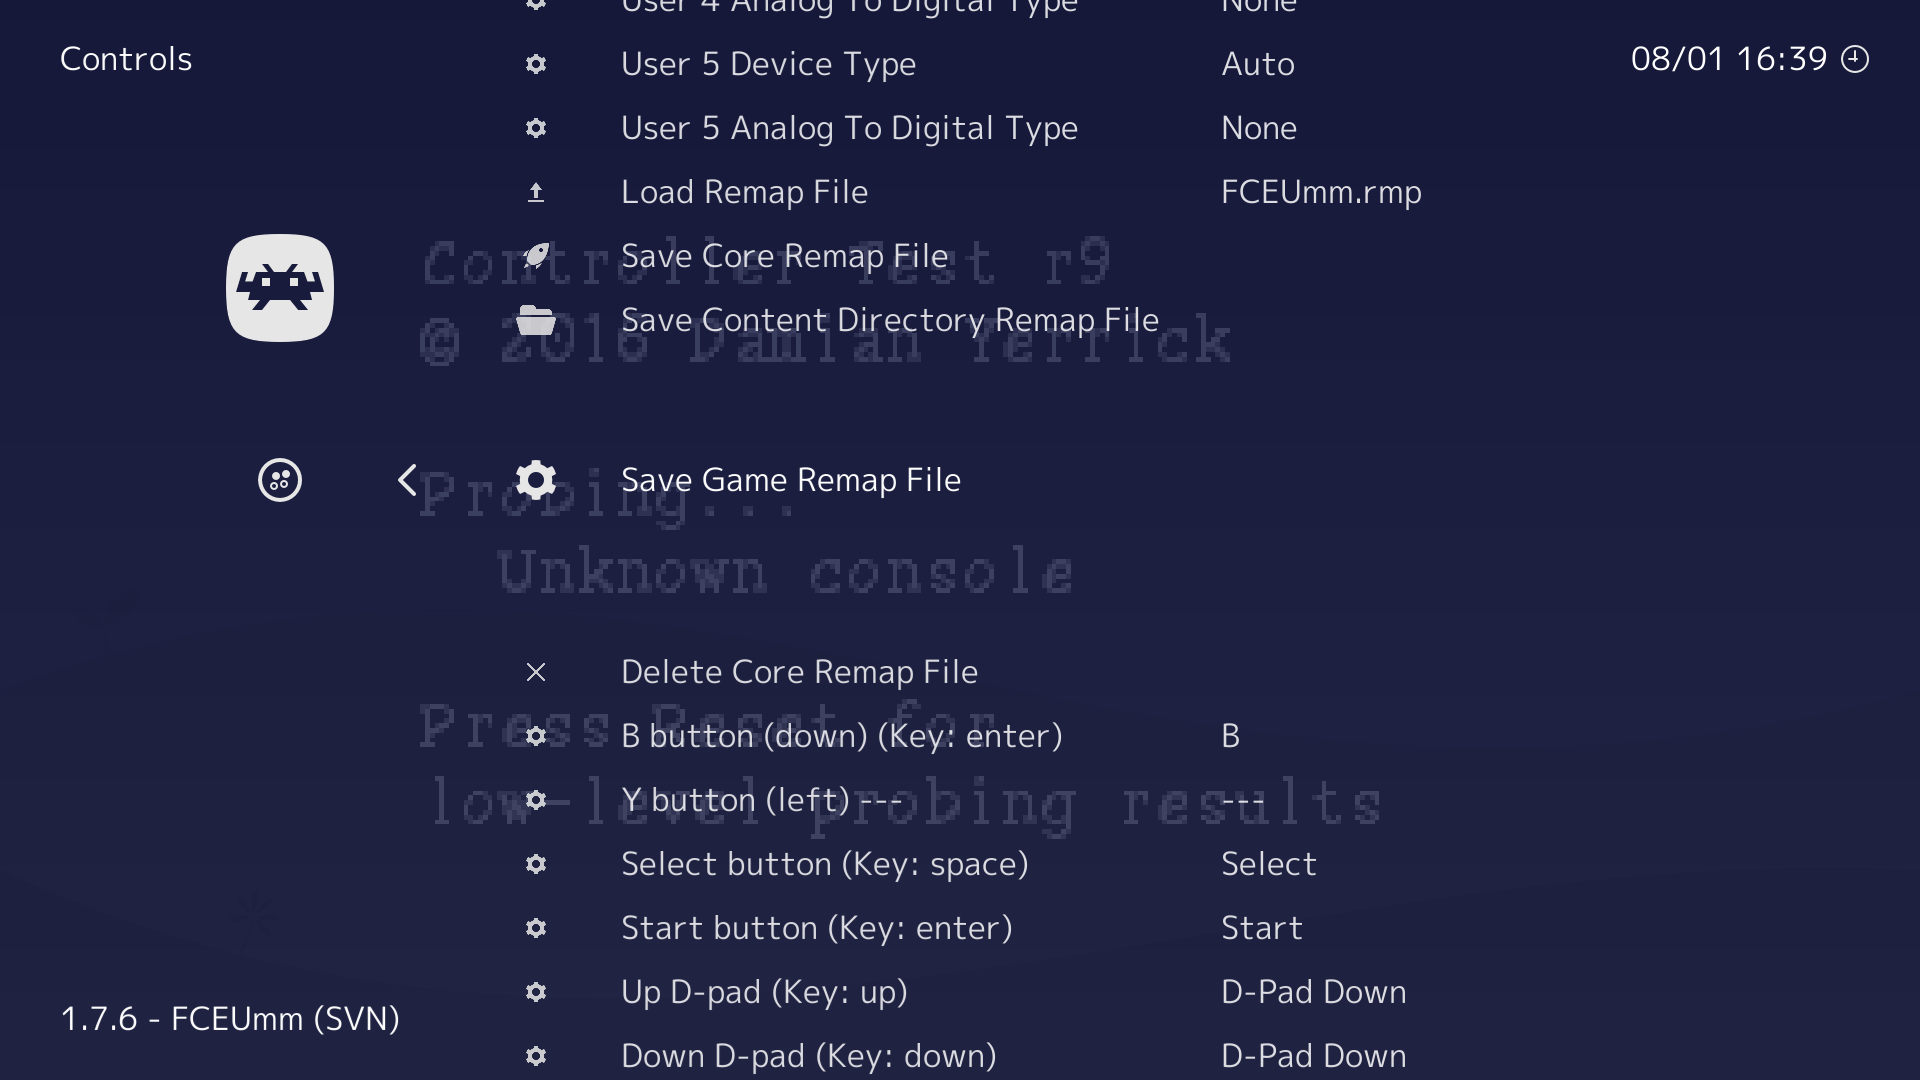This screenshot has height=1080, width=1920.
Task: Change the B button mapping value
Action: [x=1231, y=736]
